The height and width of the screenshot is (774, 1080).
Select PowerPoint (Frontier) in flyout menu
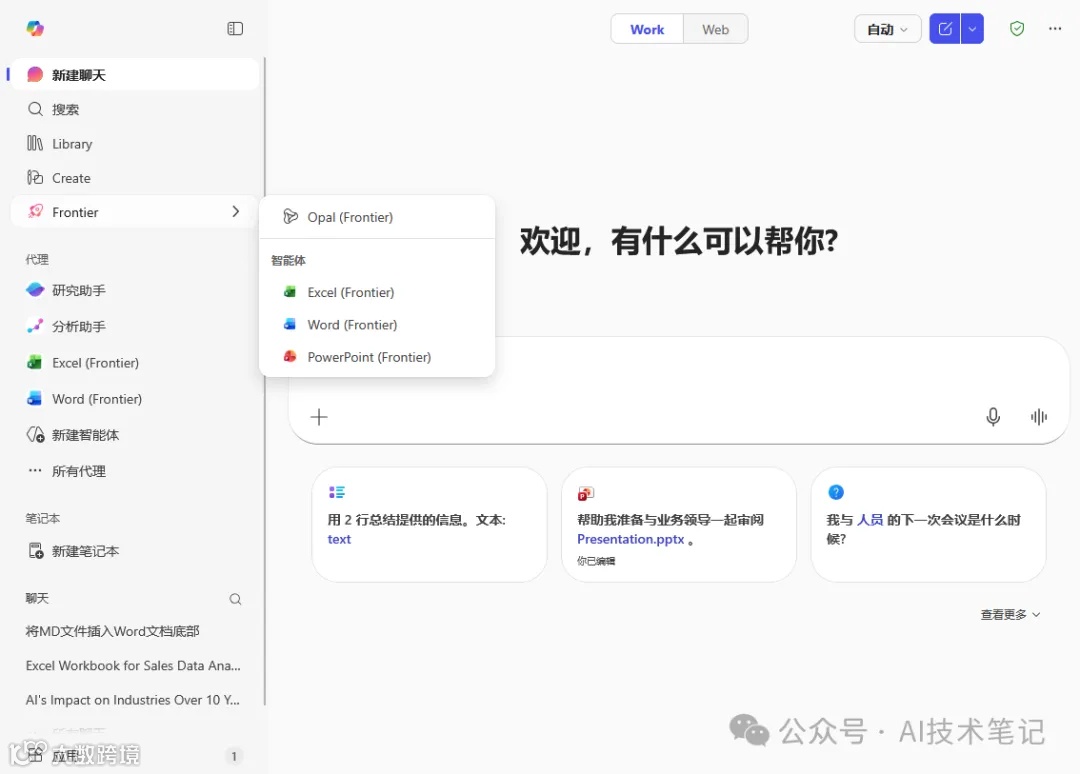click(x=377, y=357)
